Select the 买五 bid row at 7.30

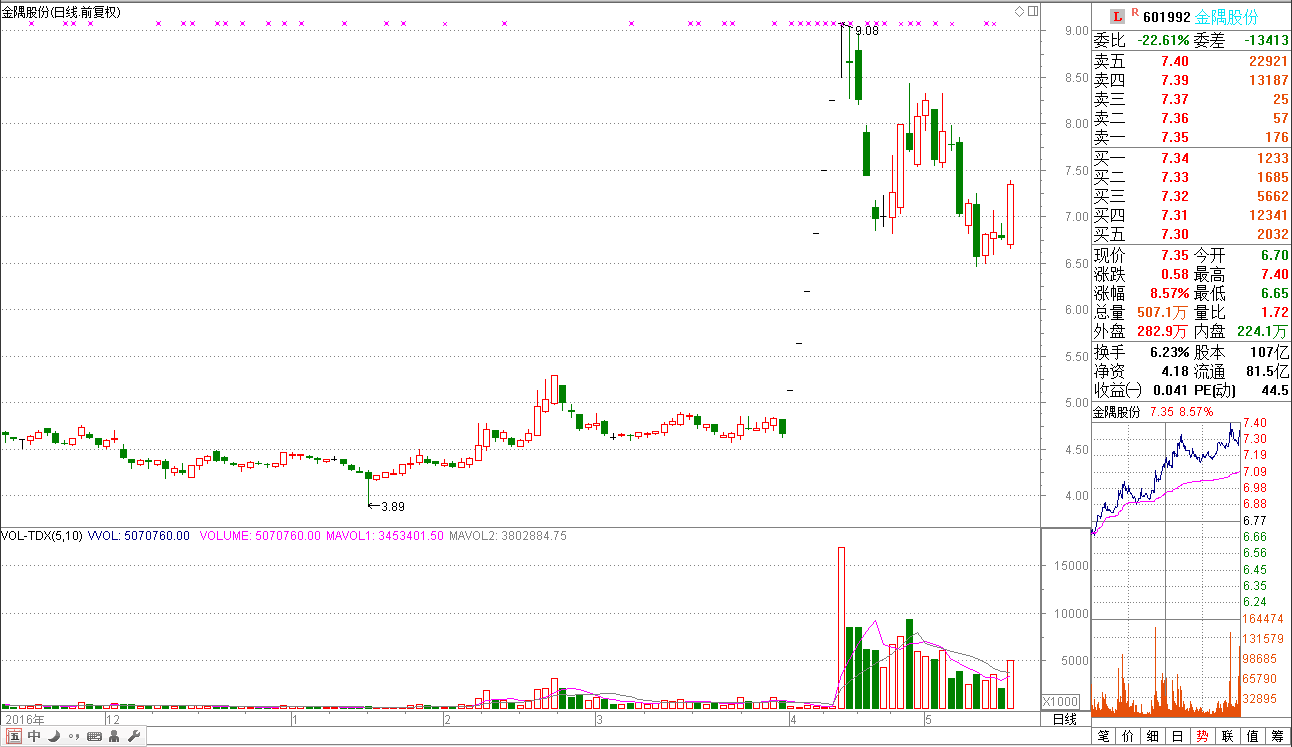click(x=1191, y=234)
